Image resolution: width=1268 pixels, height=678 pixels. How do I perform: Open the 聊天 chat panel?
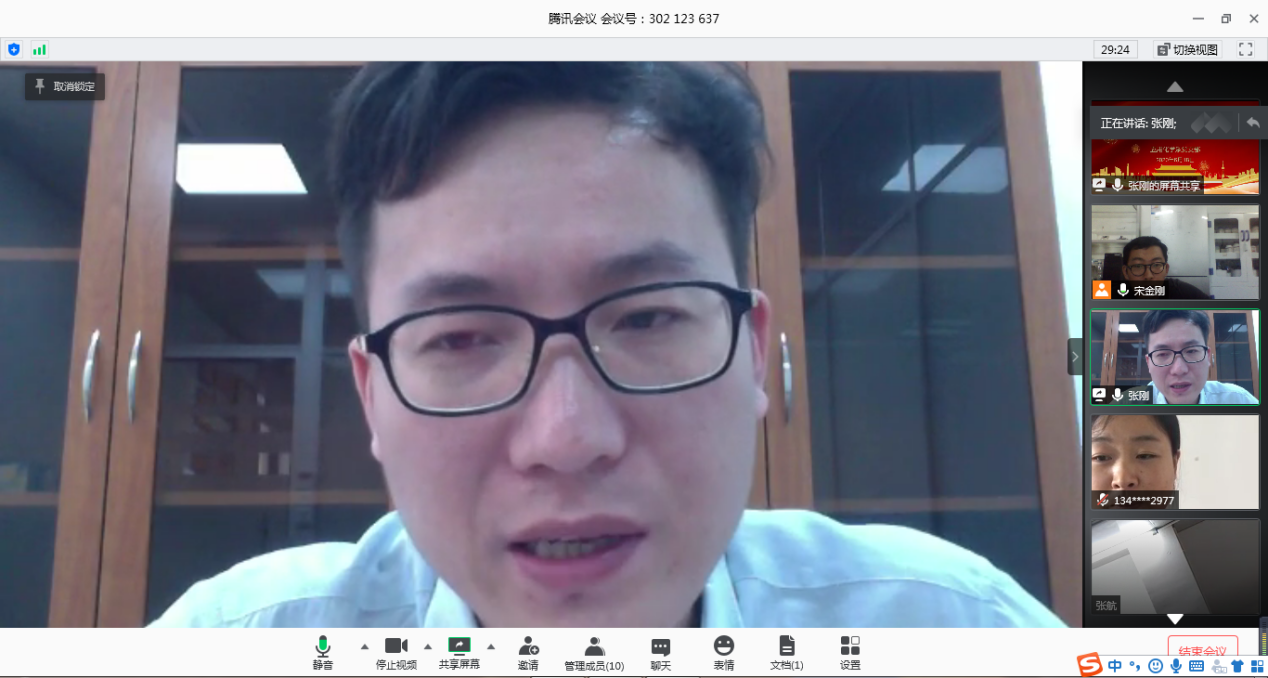660,652
